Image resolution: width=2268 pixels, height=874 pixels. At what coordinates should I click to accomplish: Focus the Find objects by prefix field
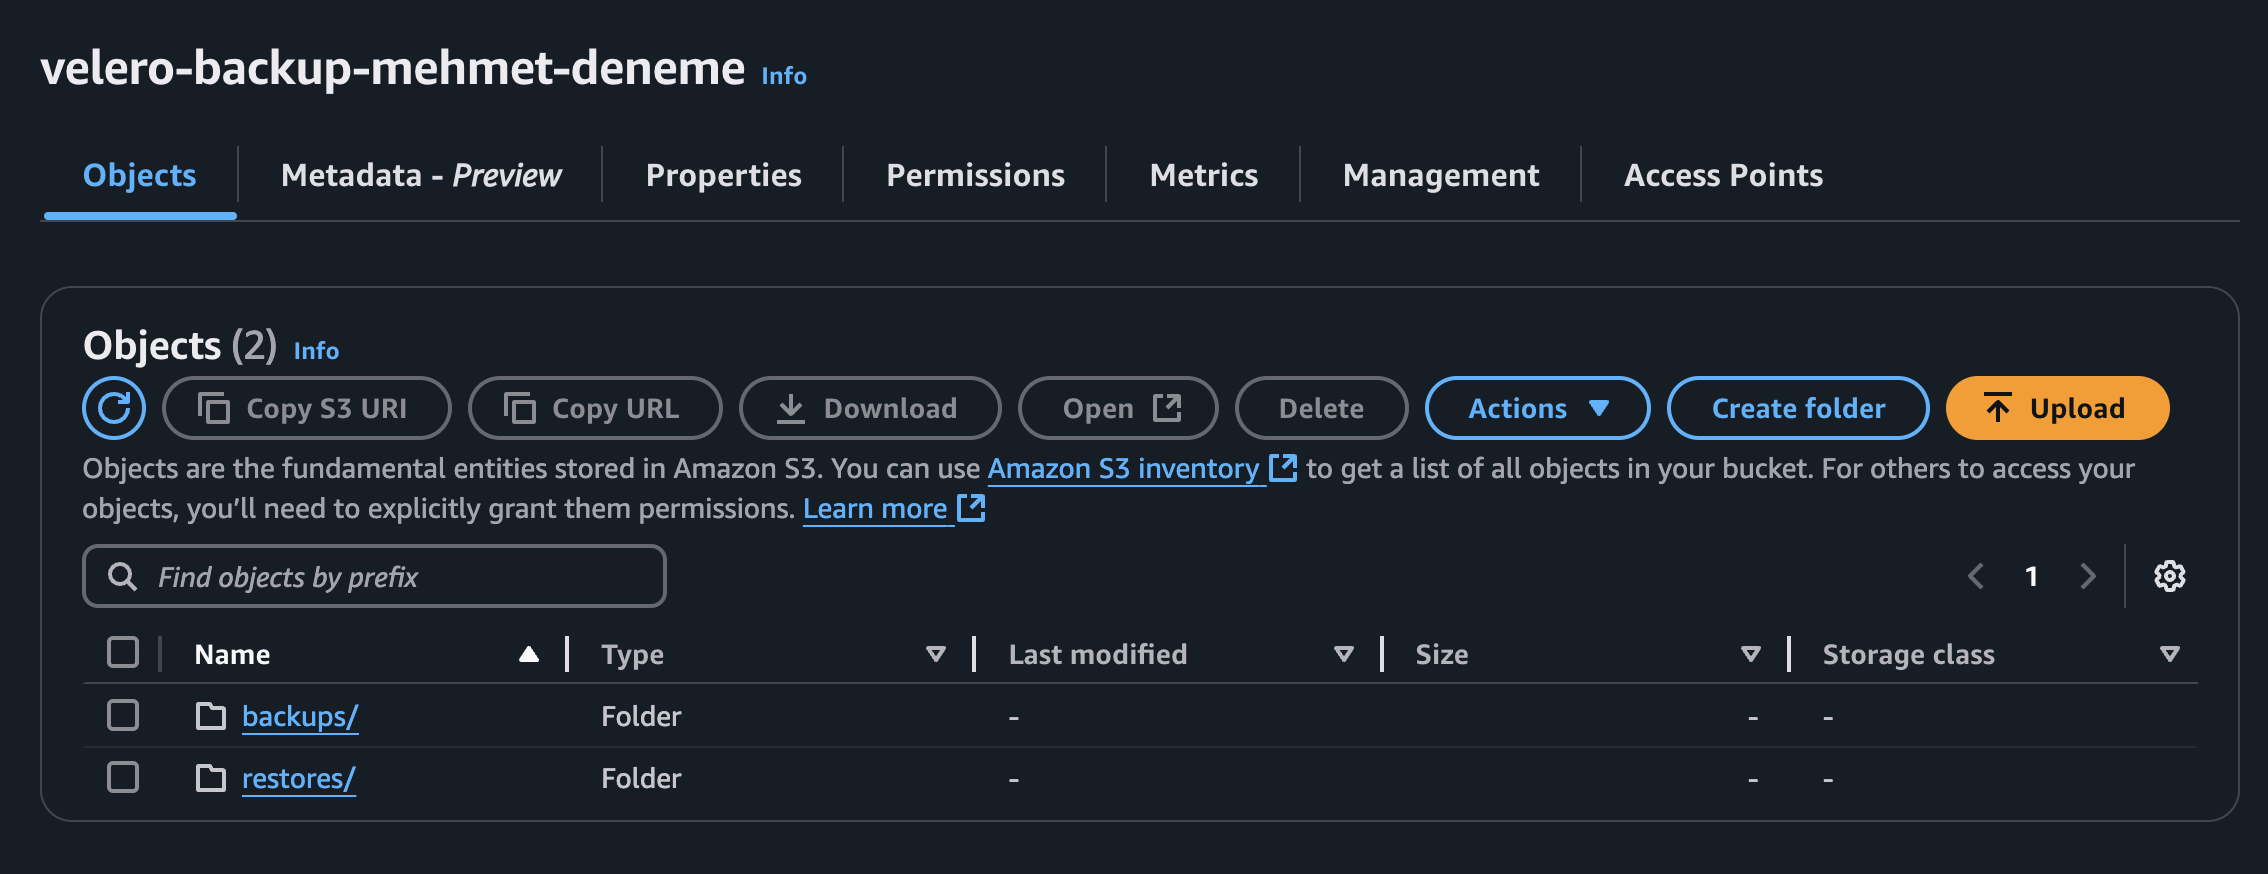tap(374, 576)
